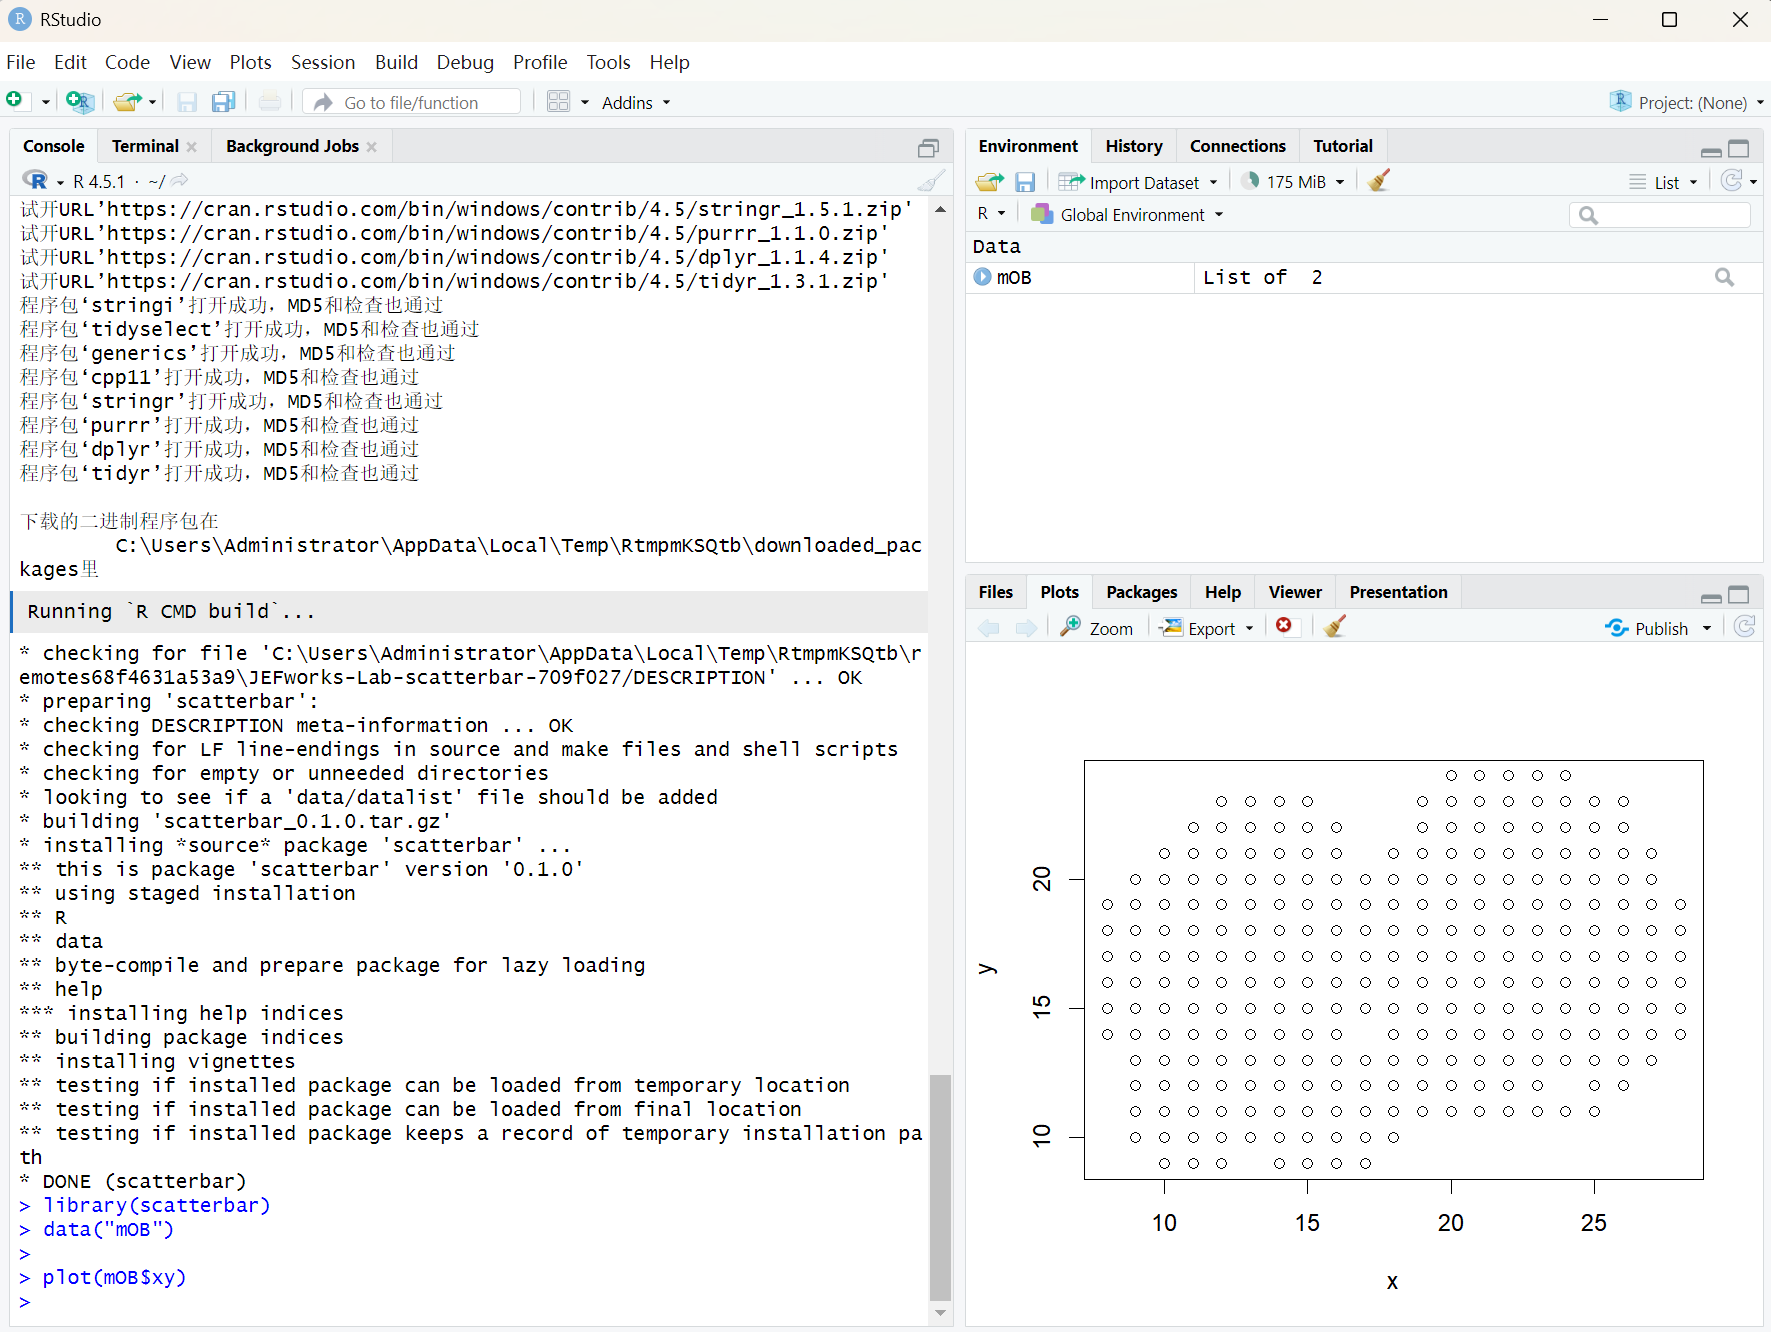Image resolution: width=1771 pixels, height=1332 pixels.
Task: Open memory usage 175 MiB dropdown
Action: tap(1293, 182)
